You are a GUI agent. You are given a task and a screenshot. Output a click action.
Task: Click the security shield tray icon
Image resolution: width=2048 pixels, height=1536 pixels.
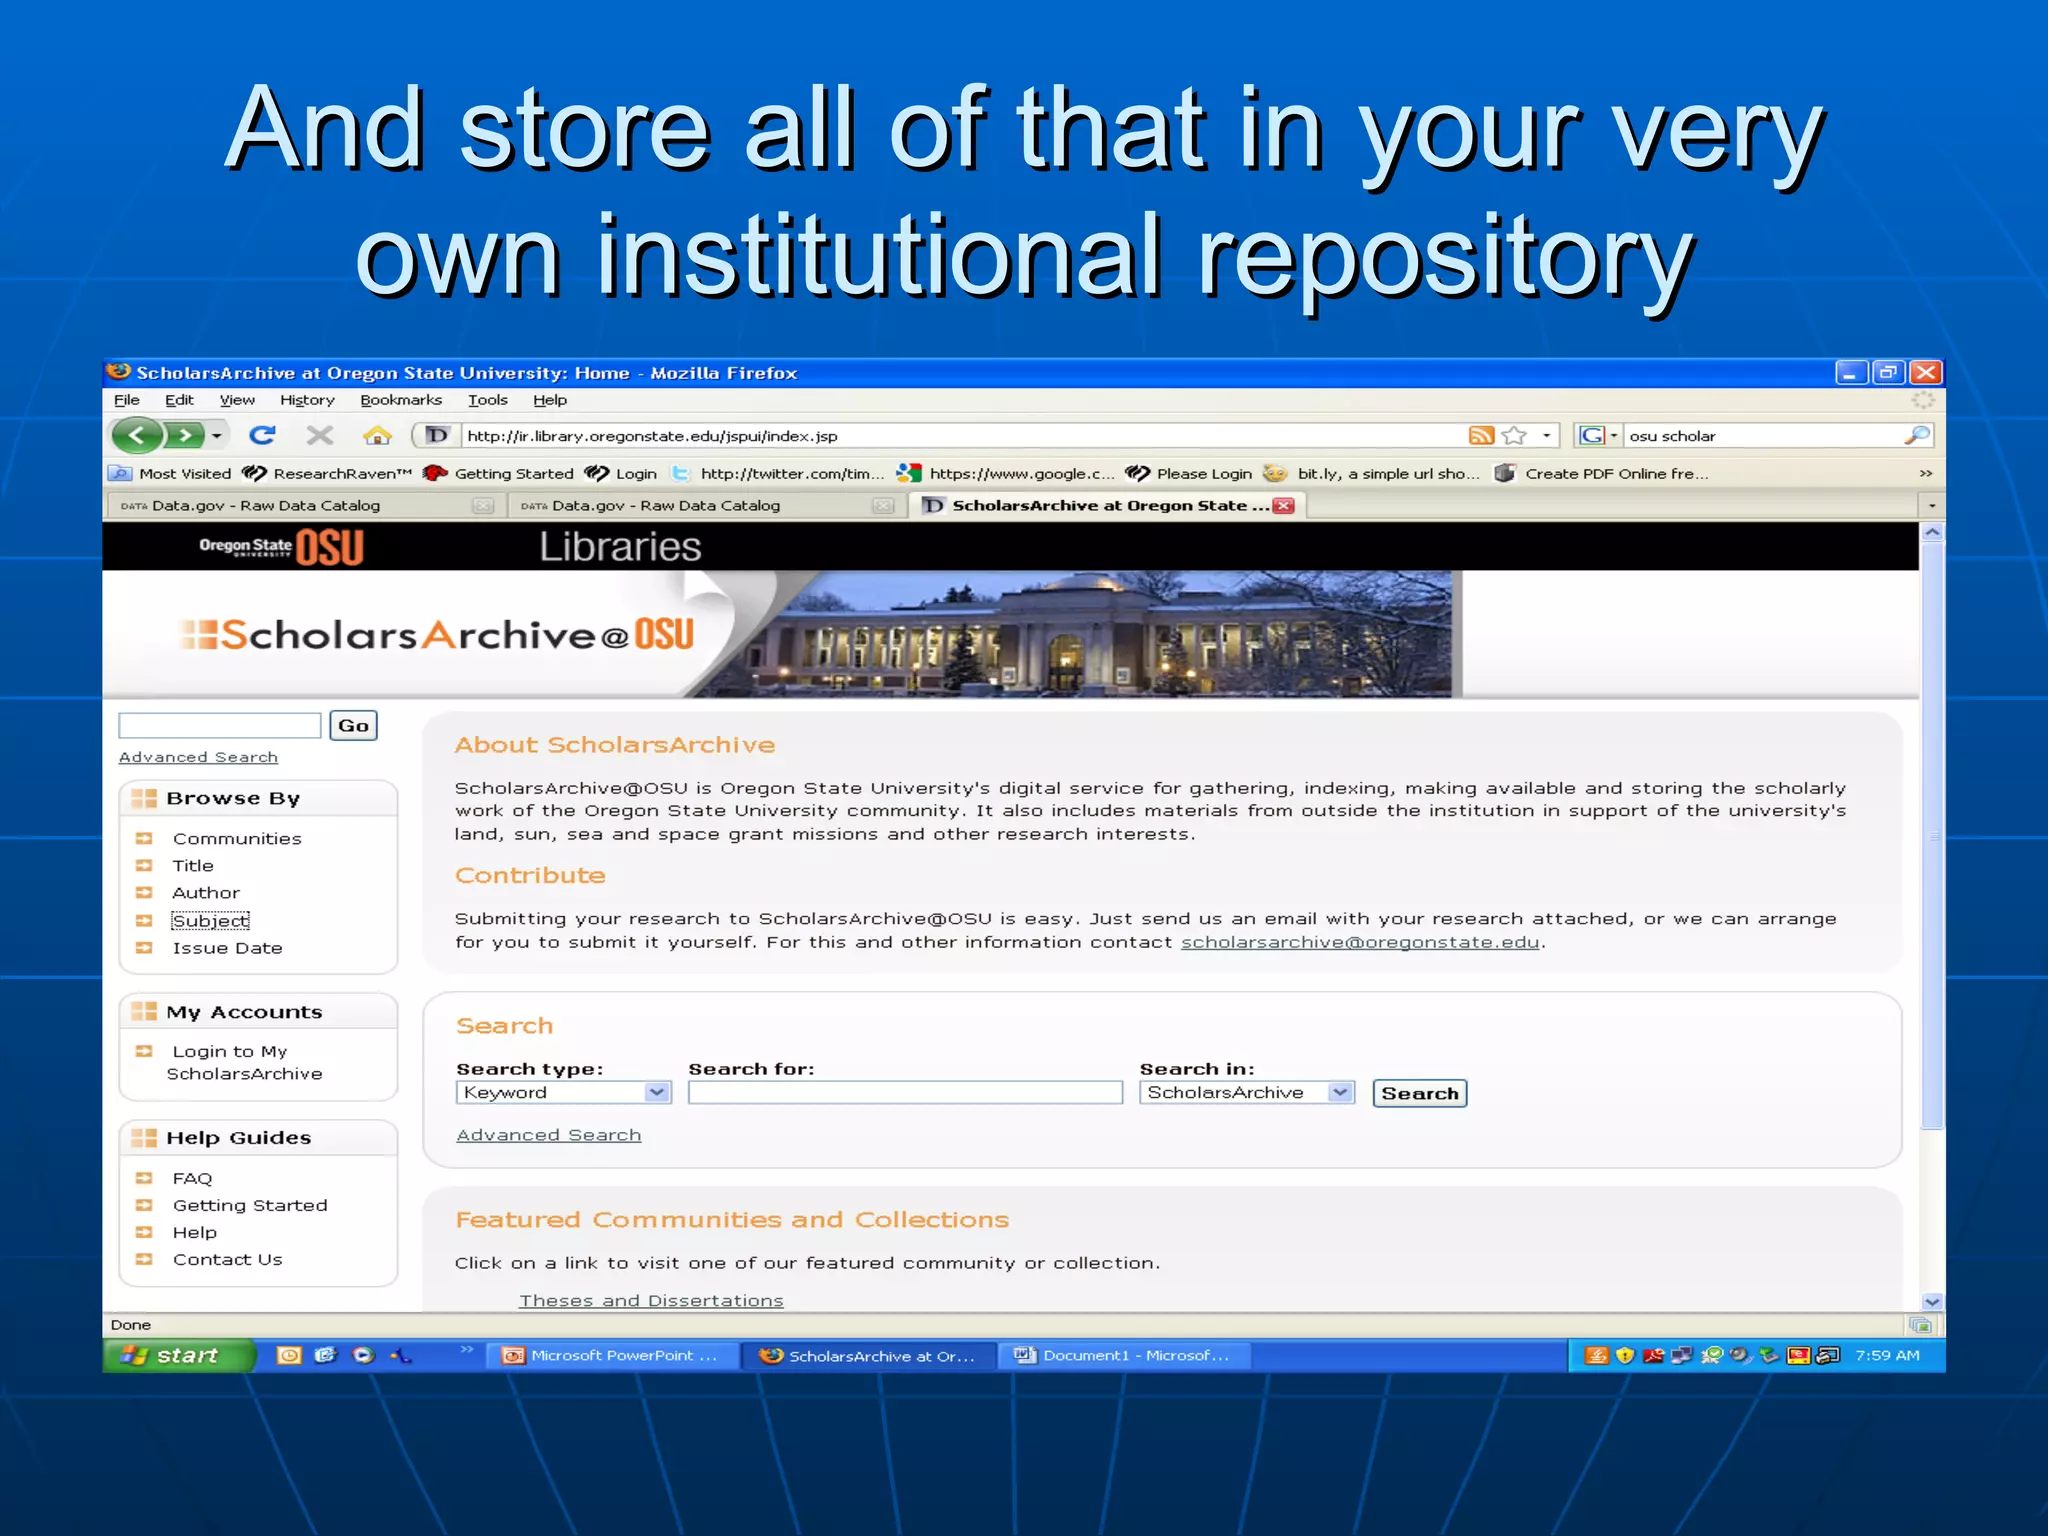click(1625, 1355)
